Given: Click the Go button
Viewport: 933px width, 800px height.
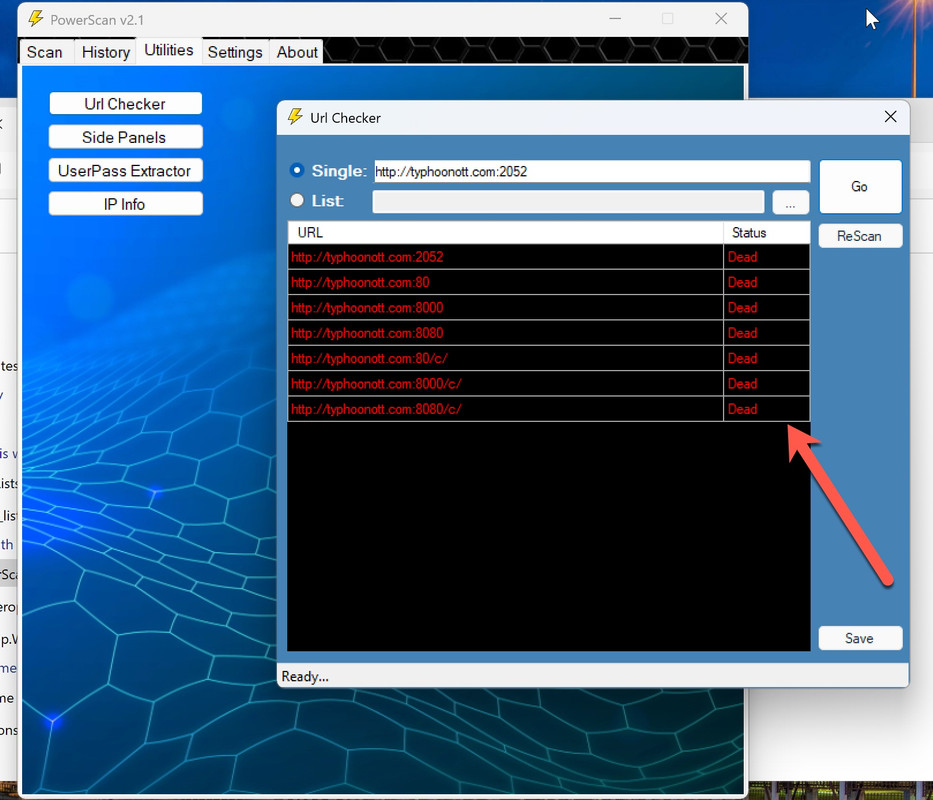Looking at the screenshot, I should click(860, 186).
